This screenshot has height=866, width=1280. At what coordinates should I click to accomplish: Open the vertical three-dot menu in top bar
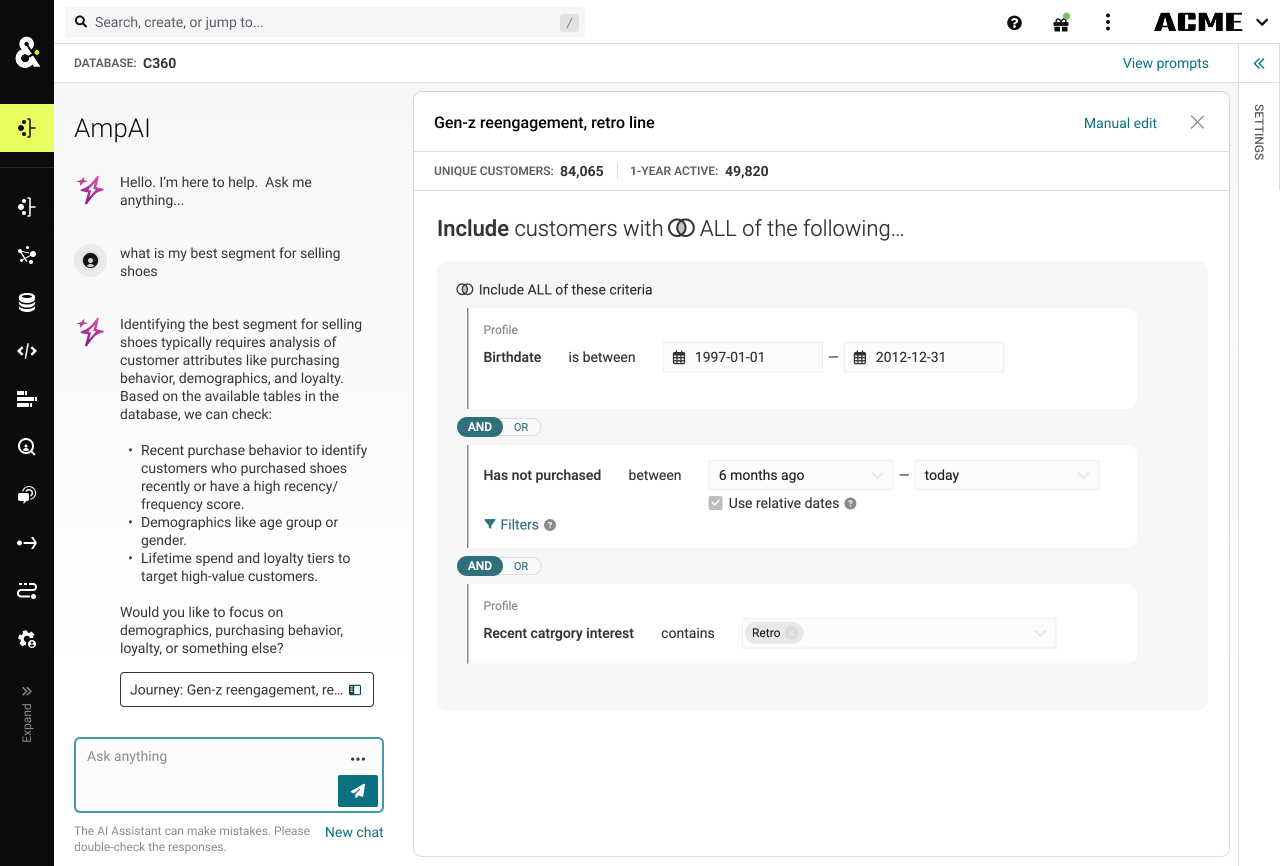pyautogui.click(x=1108, y=22)
